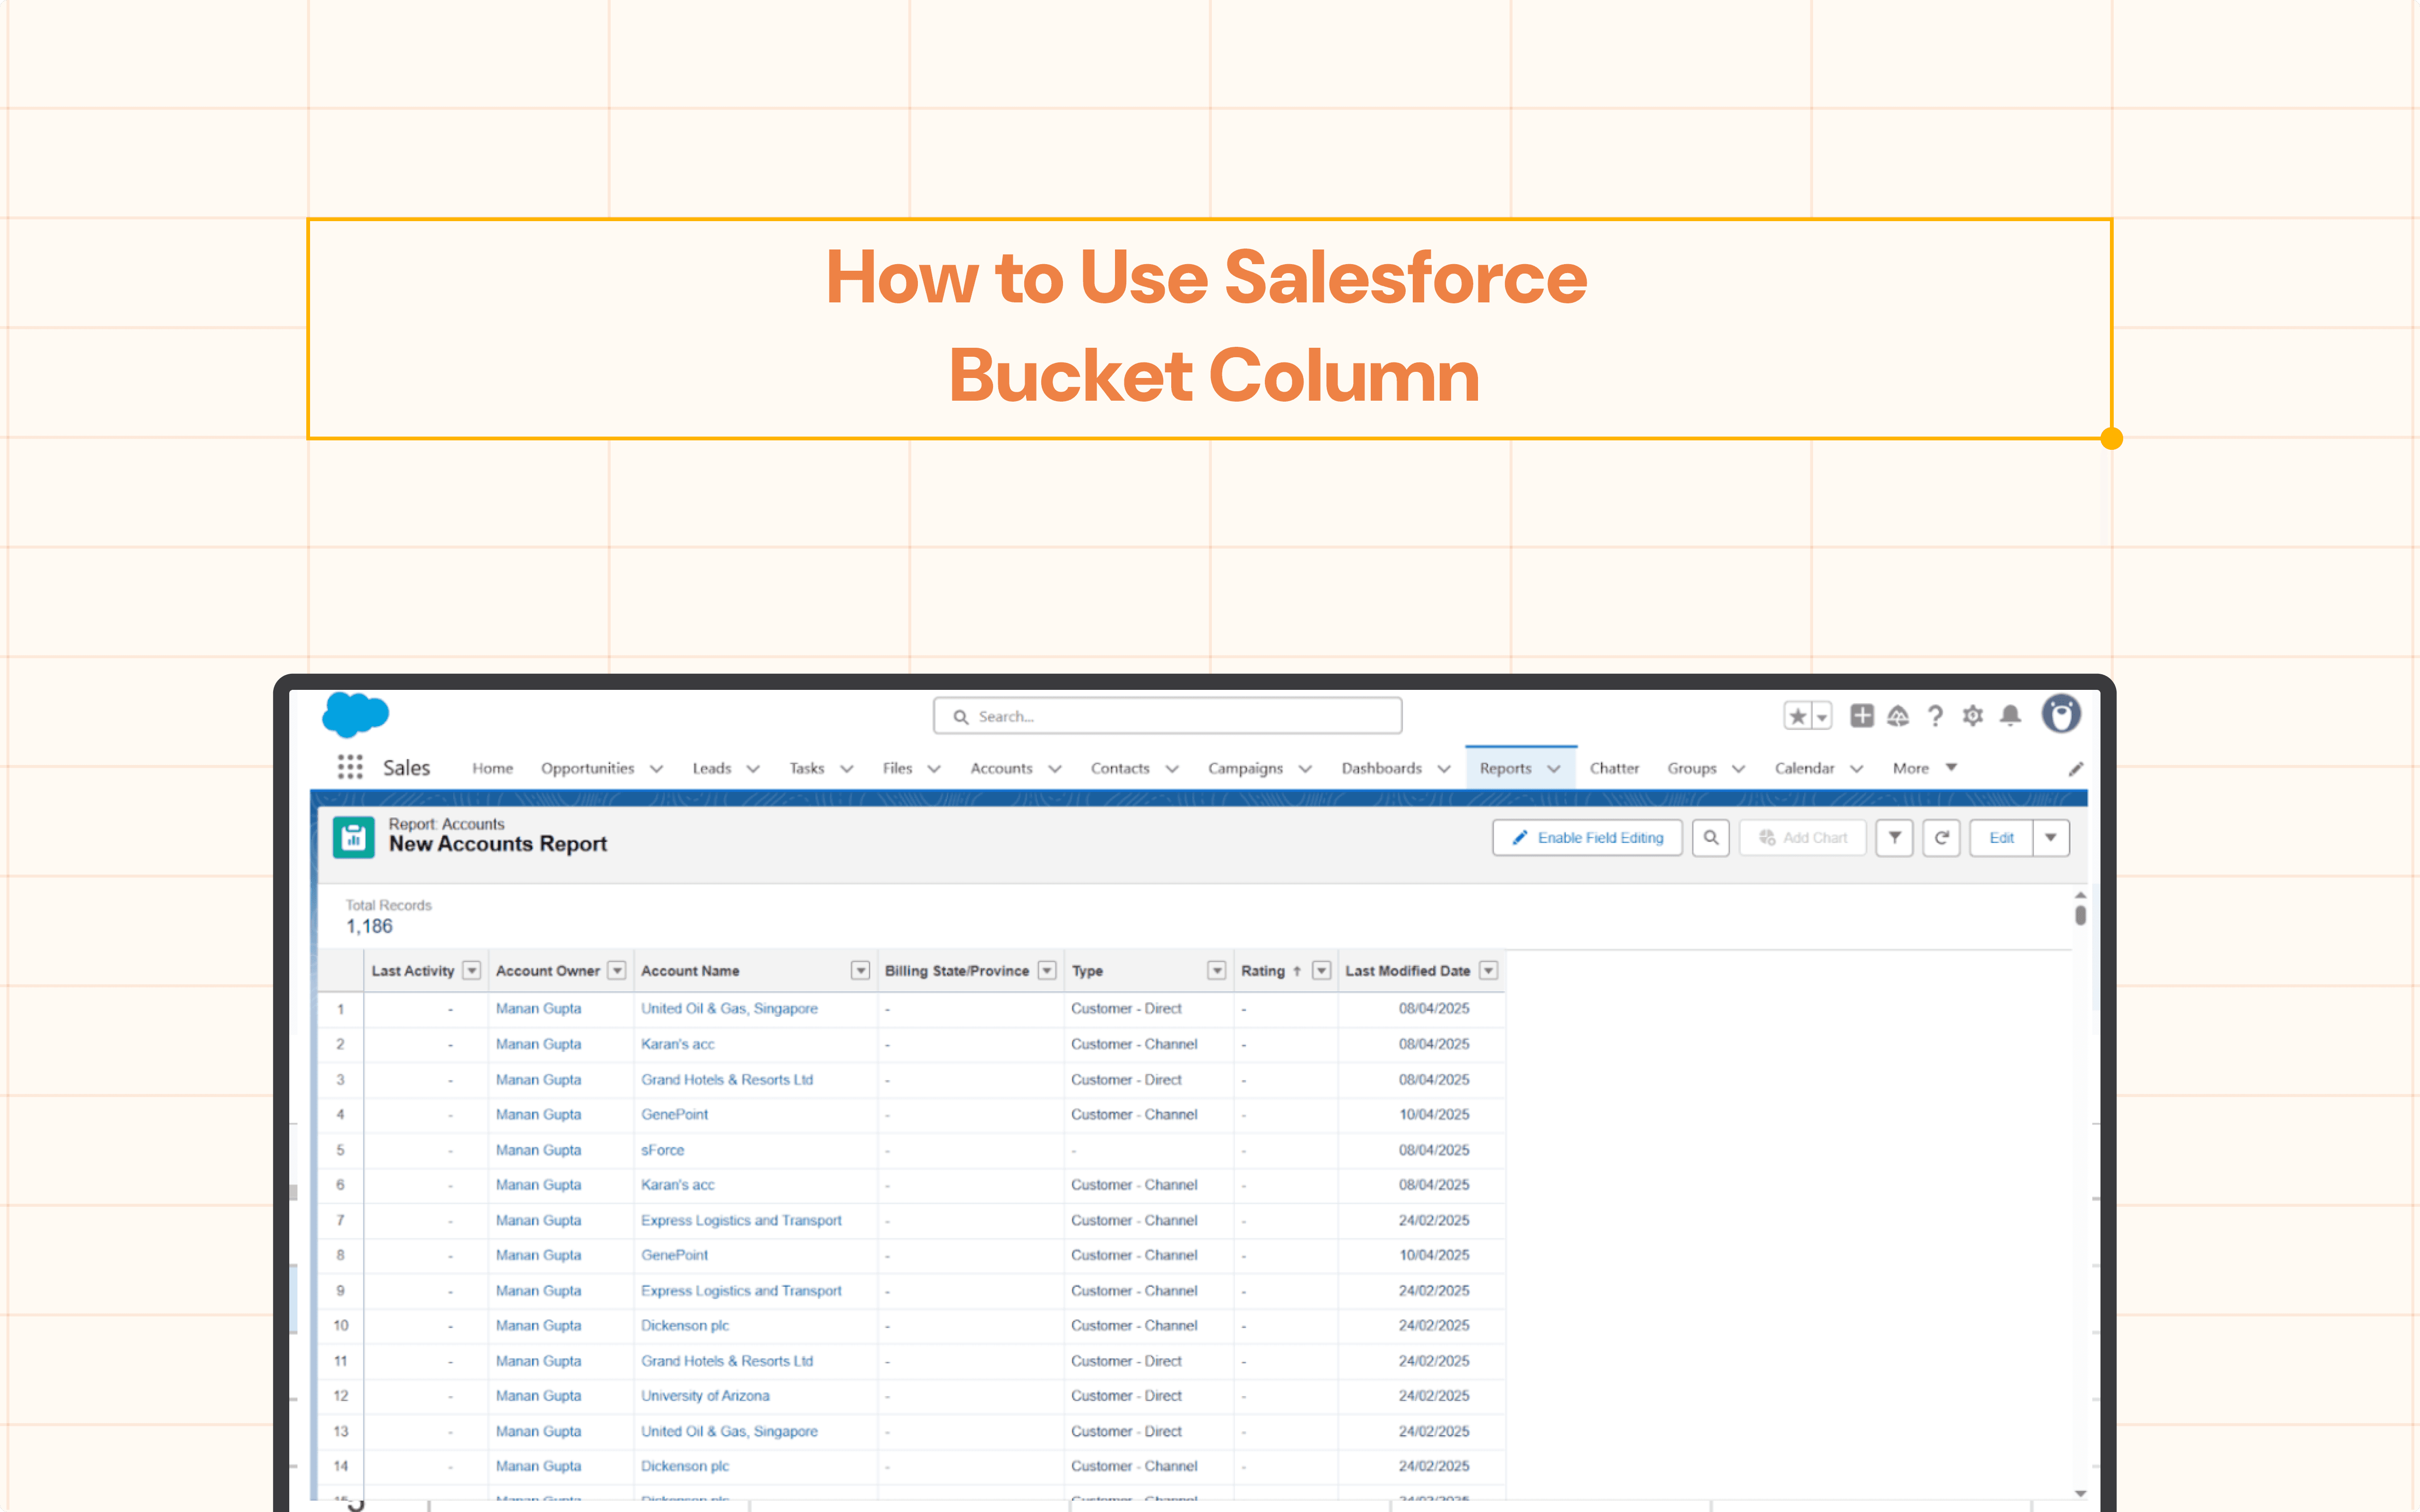This screenshot has height=1512, width=2420.
Task: Open Manan Gupta link in row 1
Action: coord(538,1008)
